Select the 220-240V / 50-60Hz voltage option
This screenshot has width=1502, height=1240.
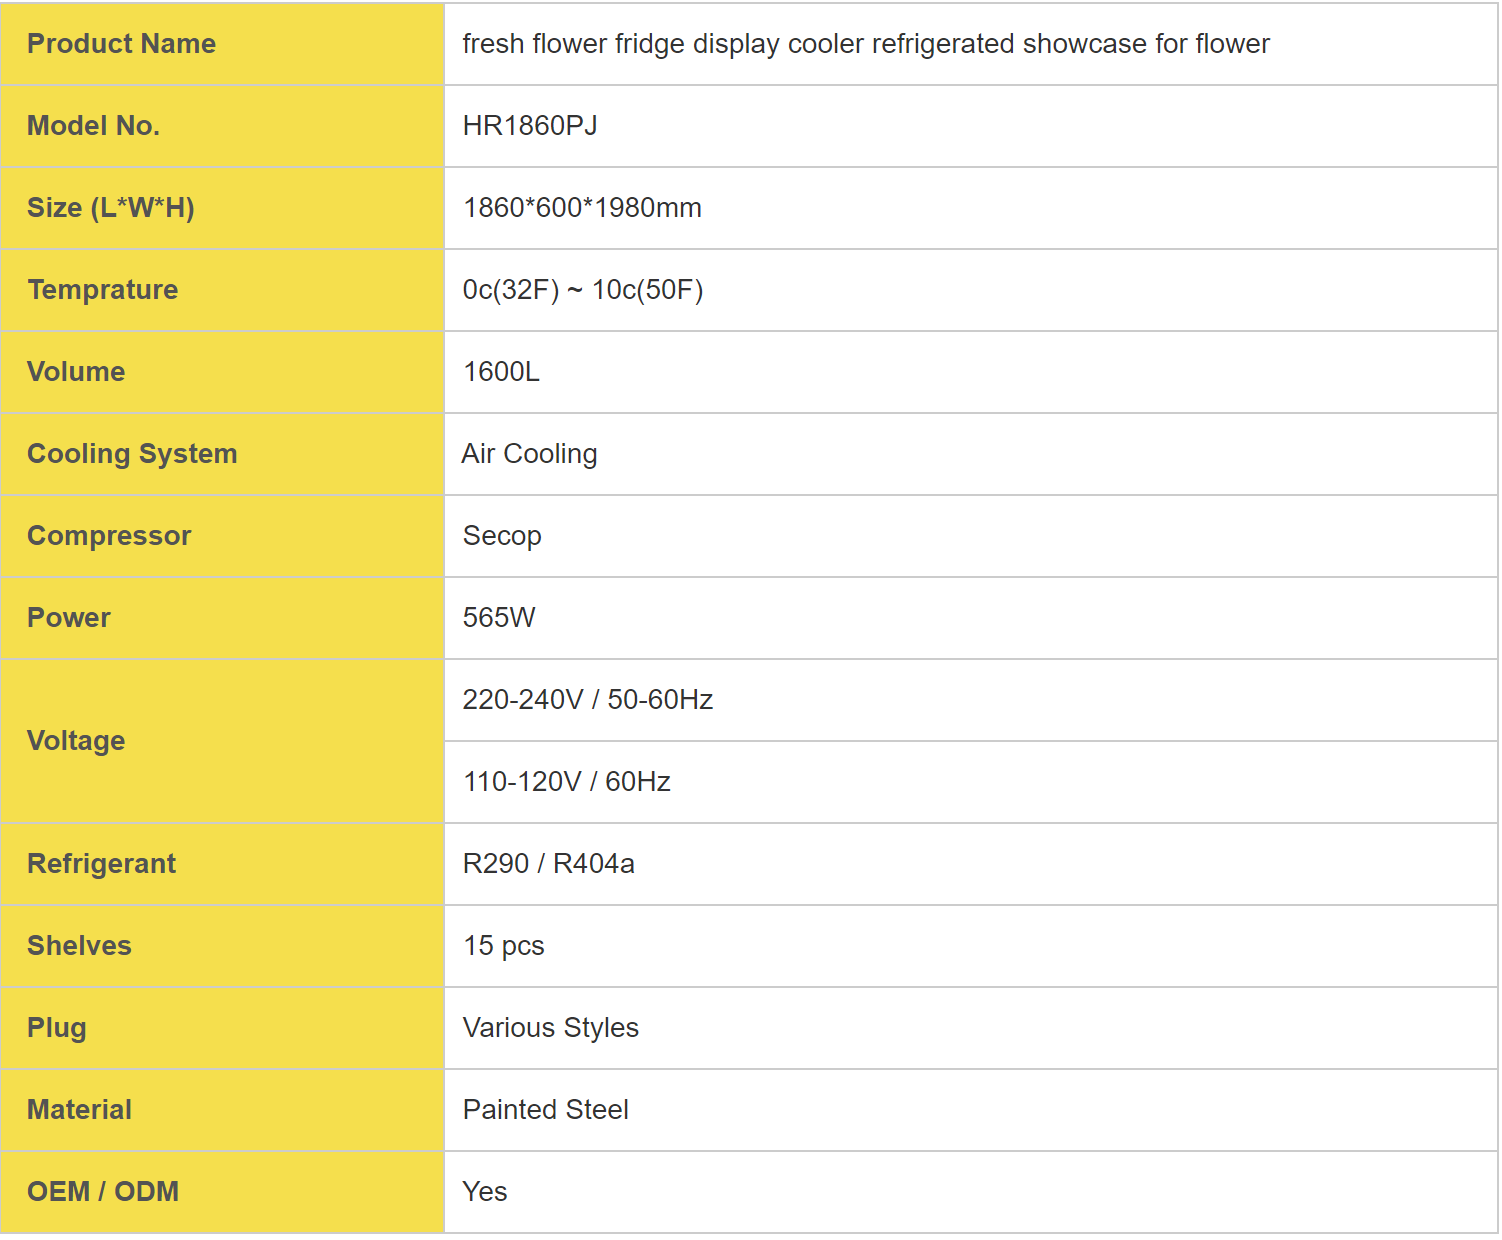pos(587,700)
